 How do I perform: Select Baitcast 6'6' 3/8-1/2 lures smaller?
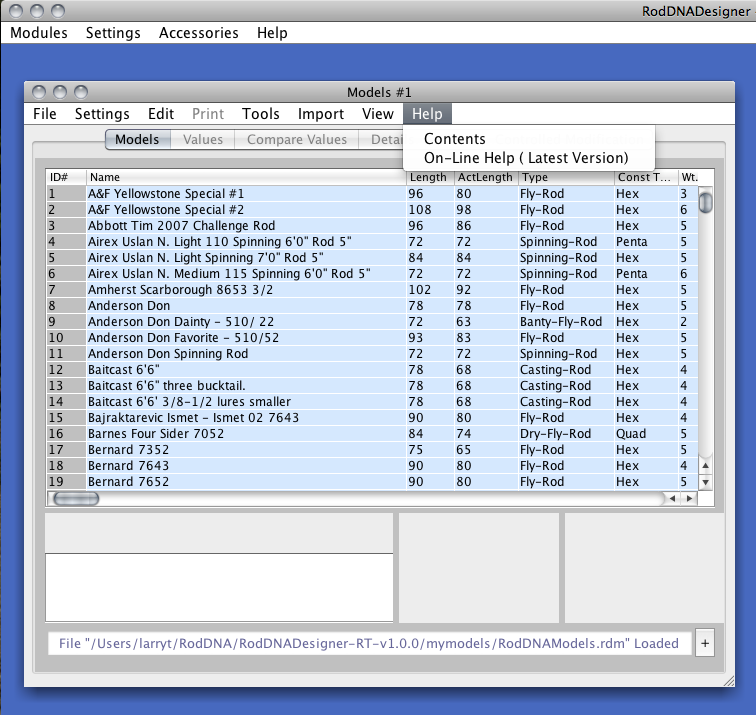(372, 402)
